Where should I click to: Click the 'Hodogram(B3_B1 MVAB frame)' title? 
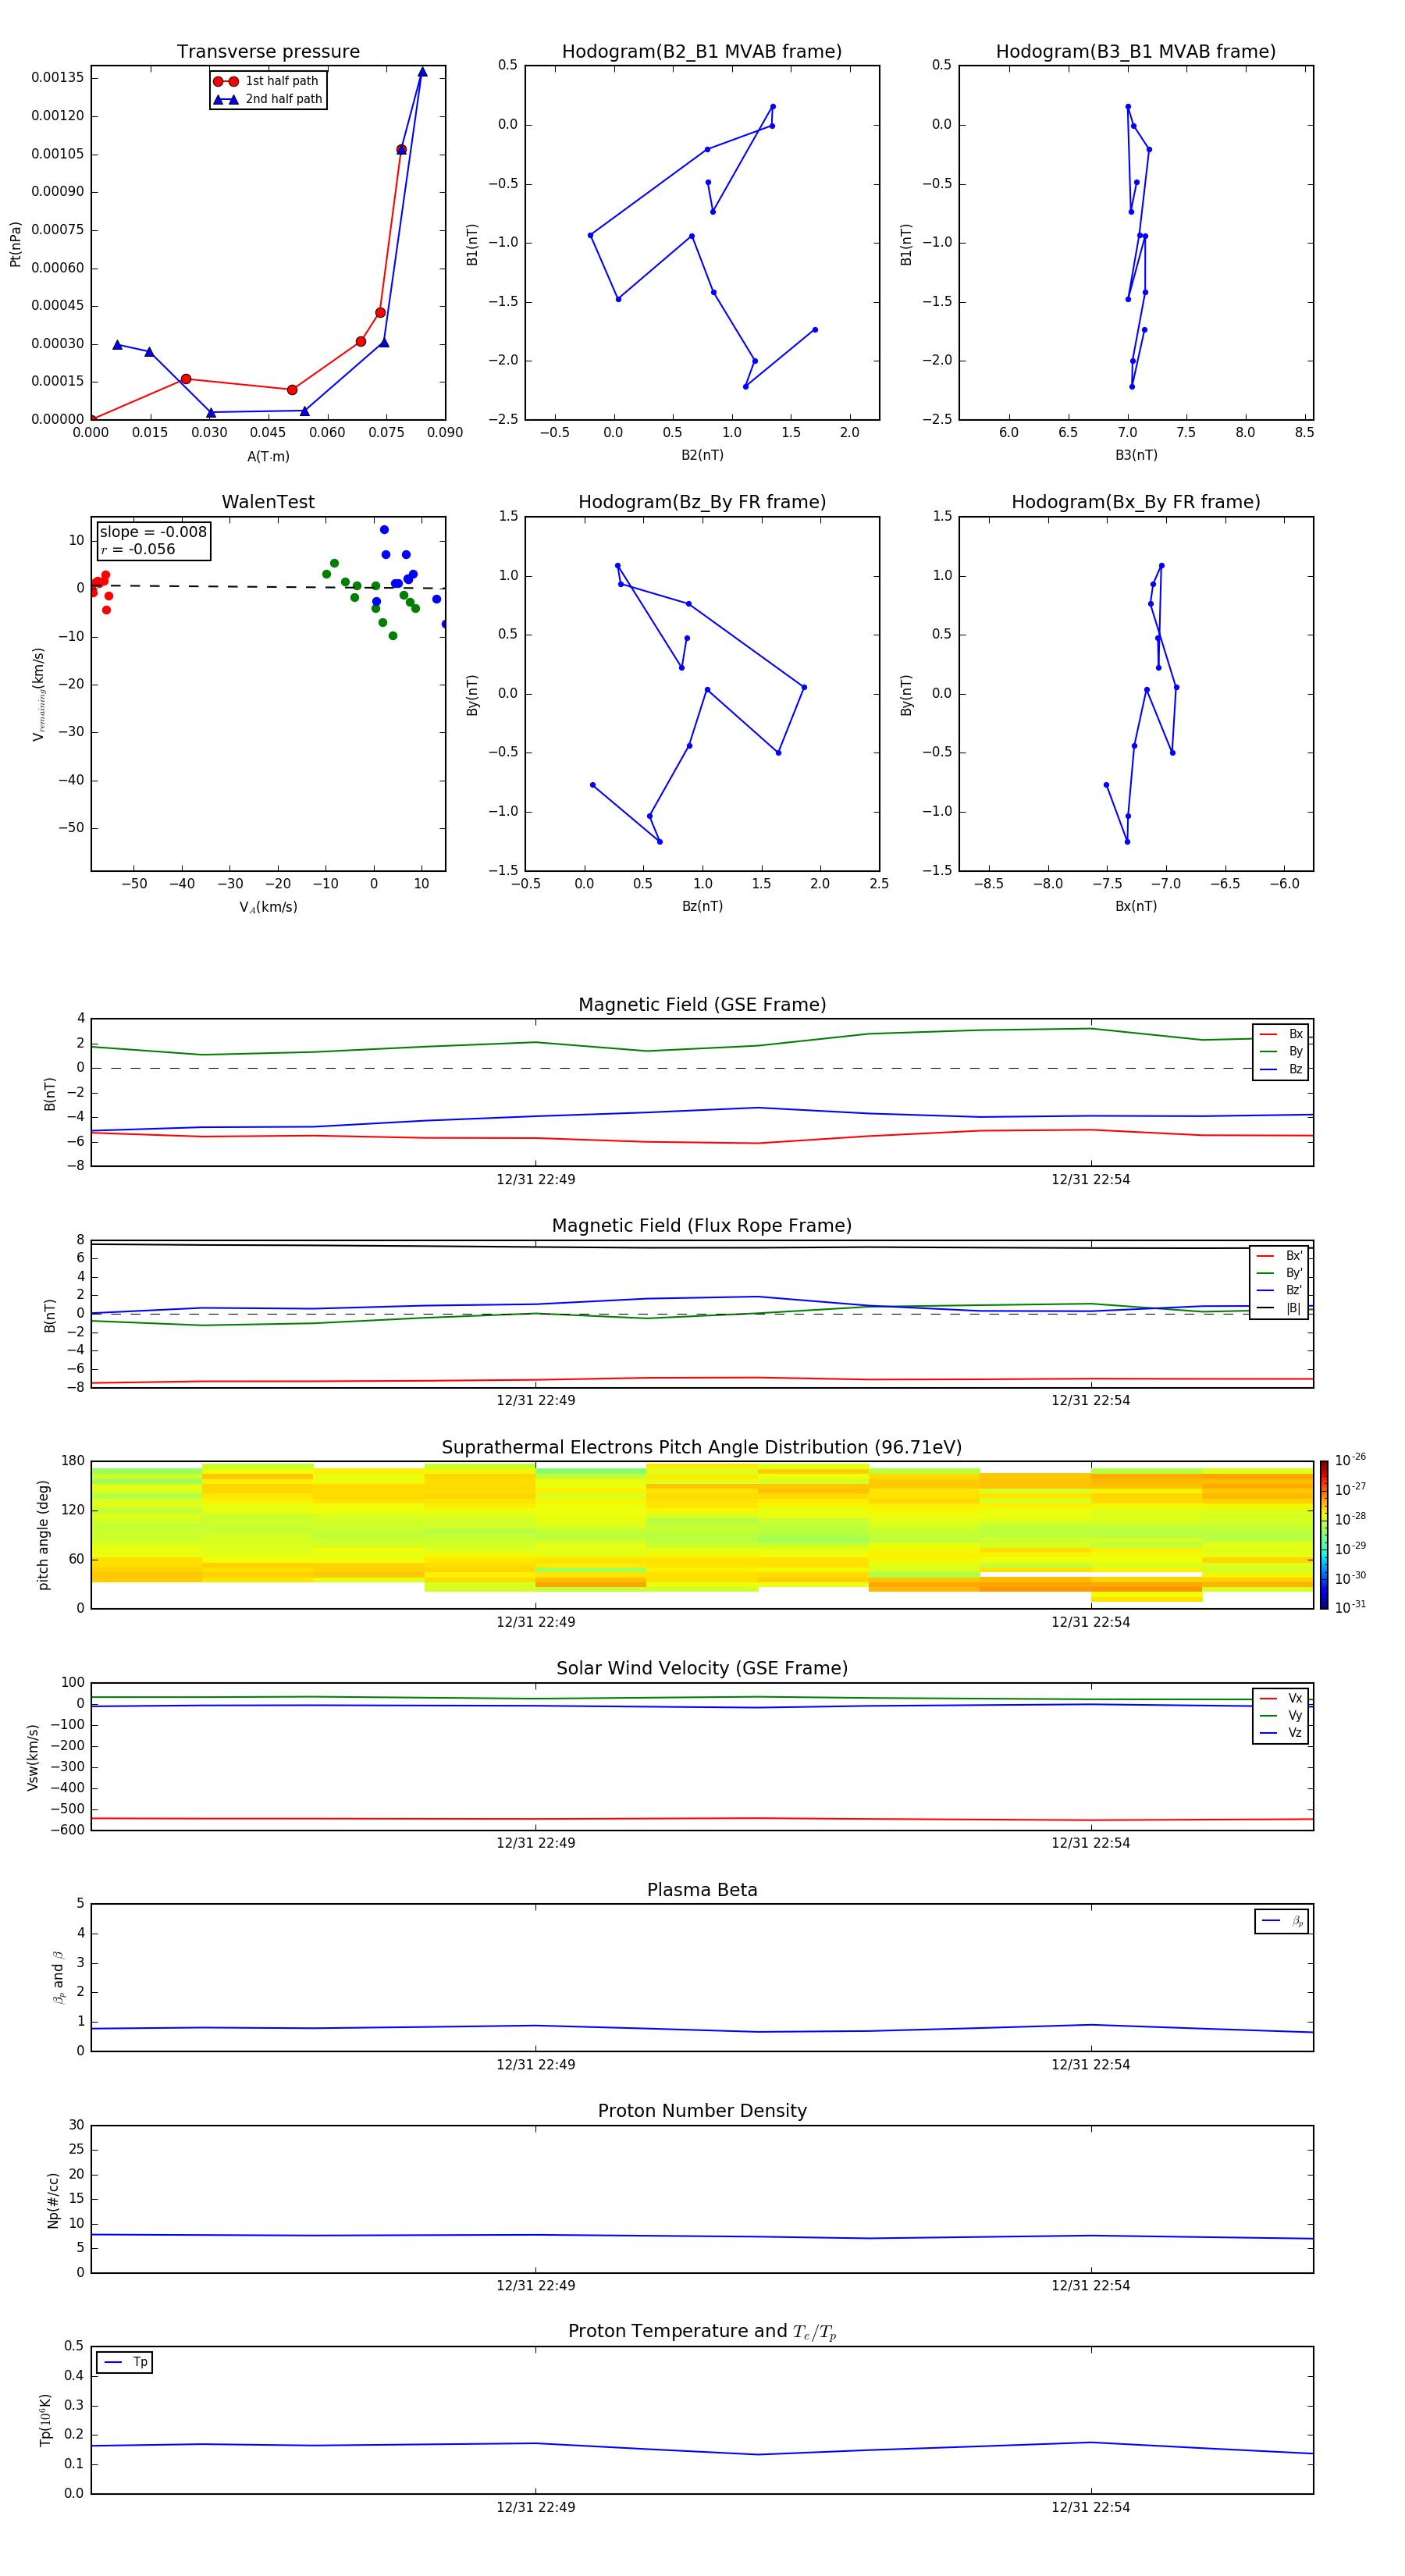1136,52
